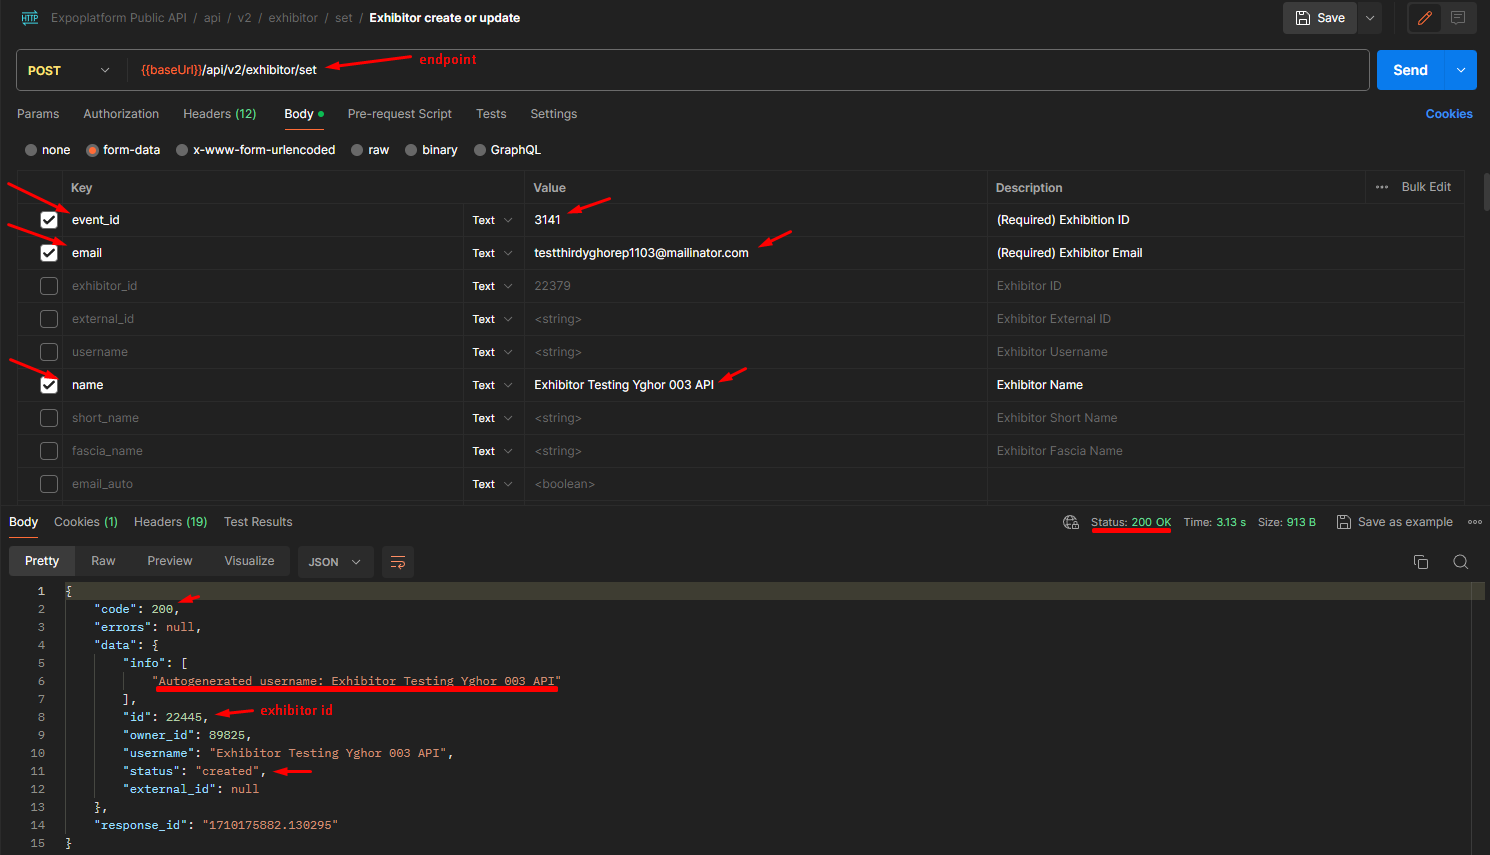1490x855 pixels.
Task: Expand the Send button dropdown arrow
Action: tap(1461, 70)
